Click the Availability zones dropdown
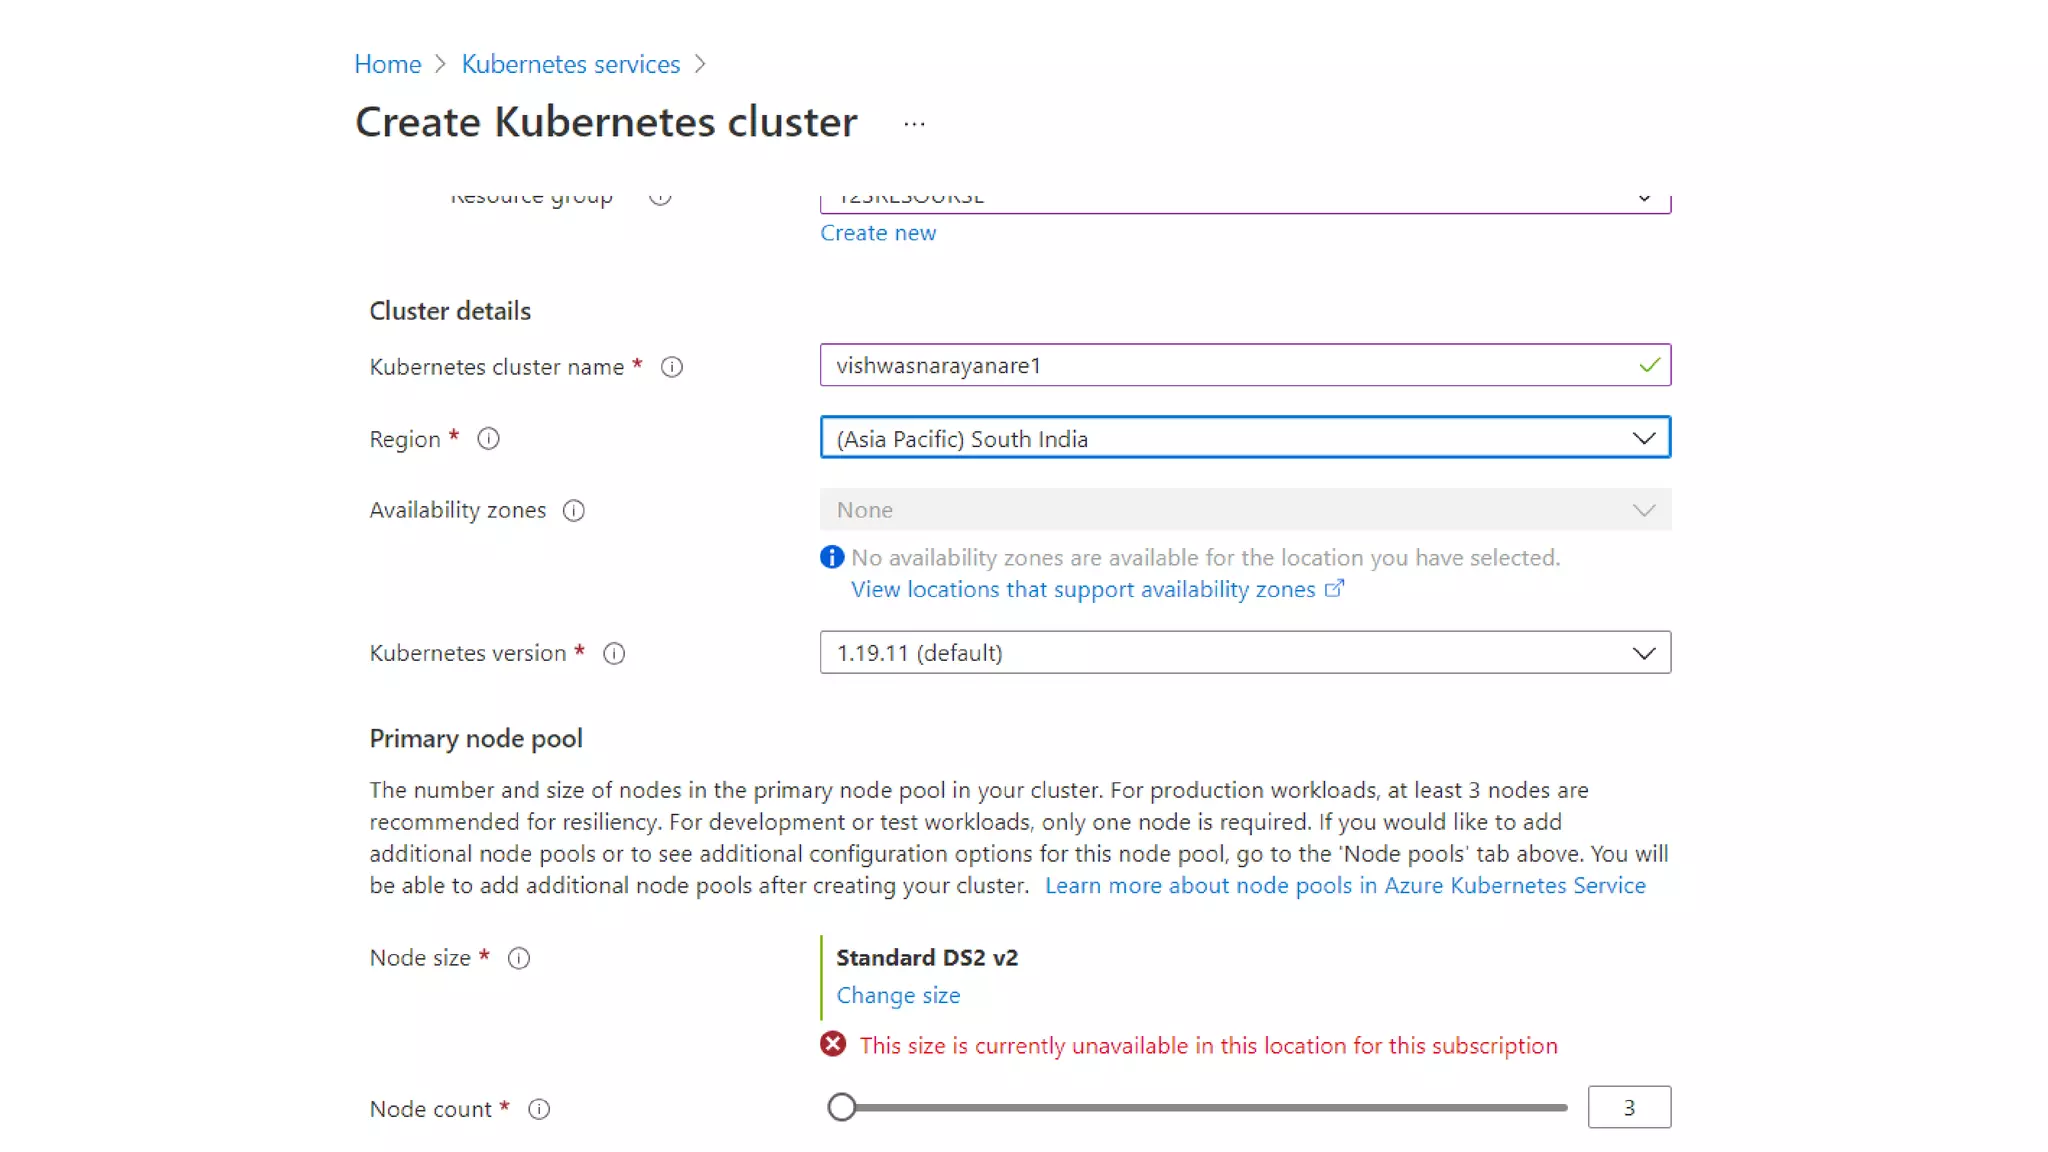Image resolution: width=2048 pixels, height=1152 pixels. coord(1245,510)
